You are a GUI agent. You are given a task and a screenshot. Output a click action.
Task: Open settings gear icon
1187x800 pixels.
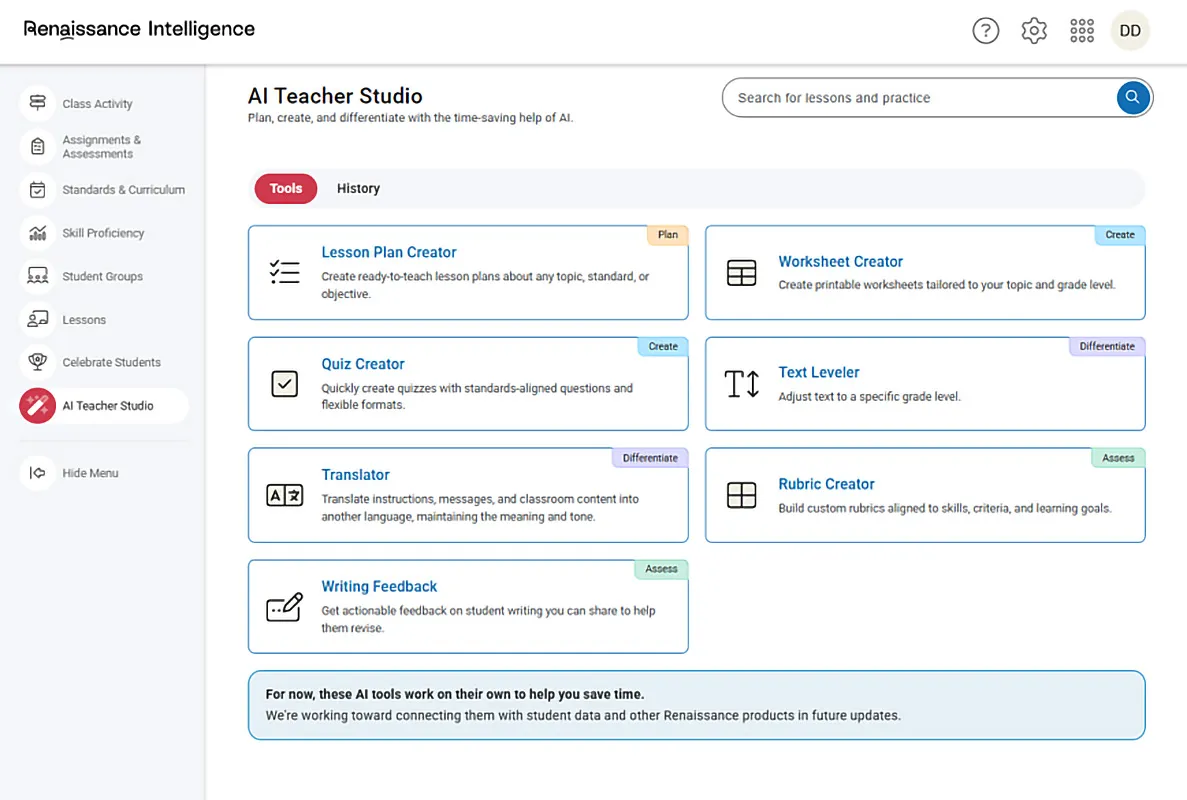point(1034,31)
